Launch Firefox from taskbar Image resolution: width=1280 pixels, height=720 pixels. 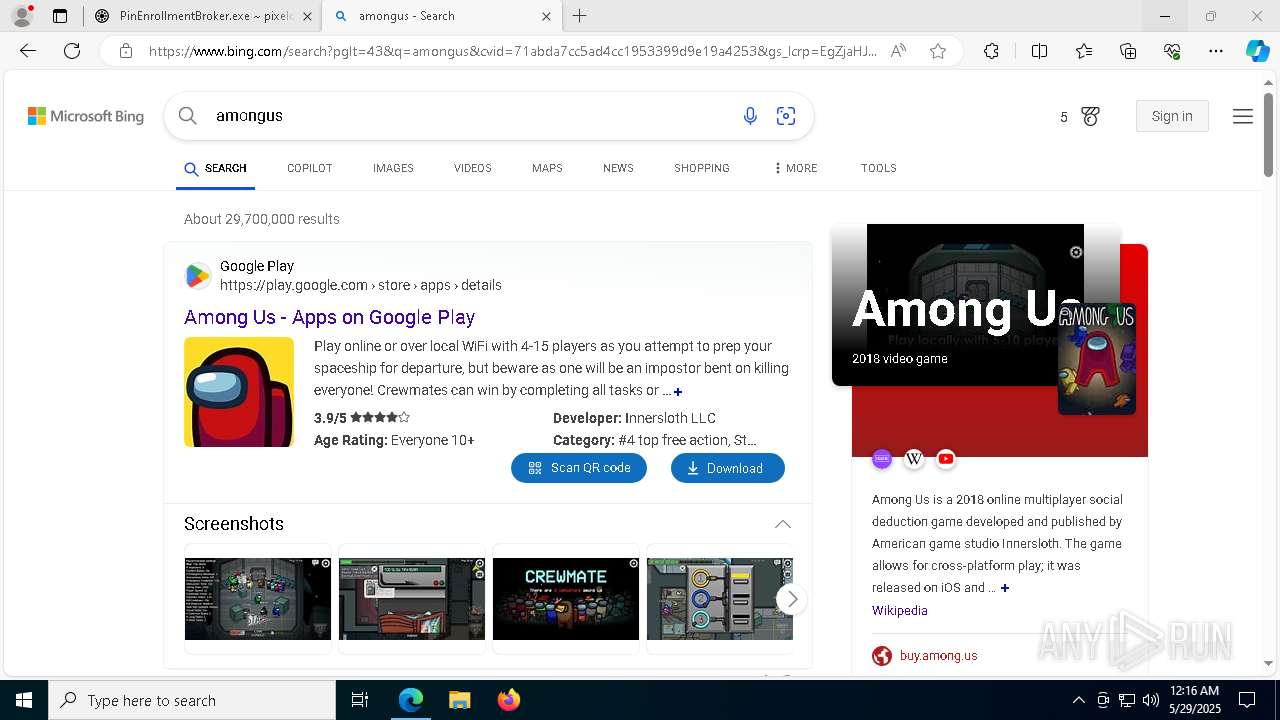(509, 700)
